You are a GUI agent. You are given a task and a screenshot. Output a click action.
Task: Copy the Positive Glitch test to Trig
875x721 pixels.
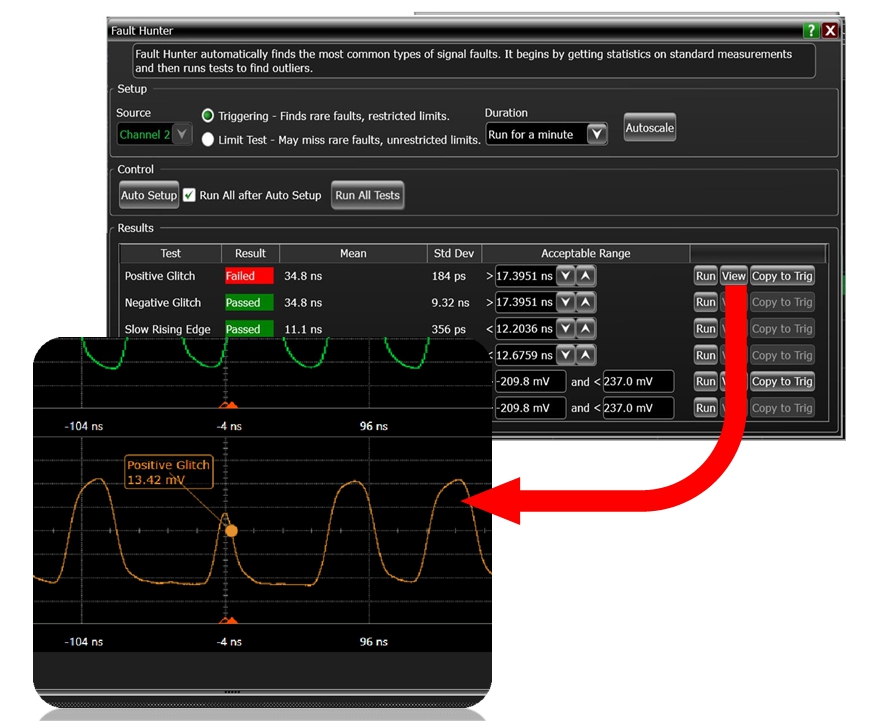click(x=782, y=276)
